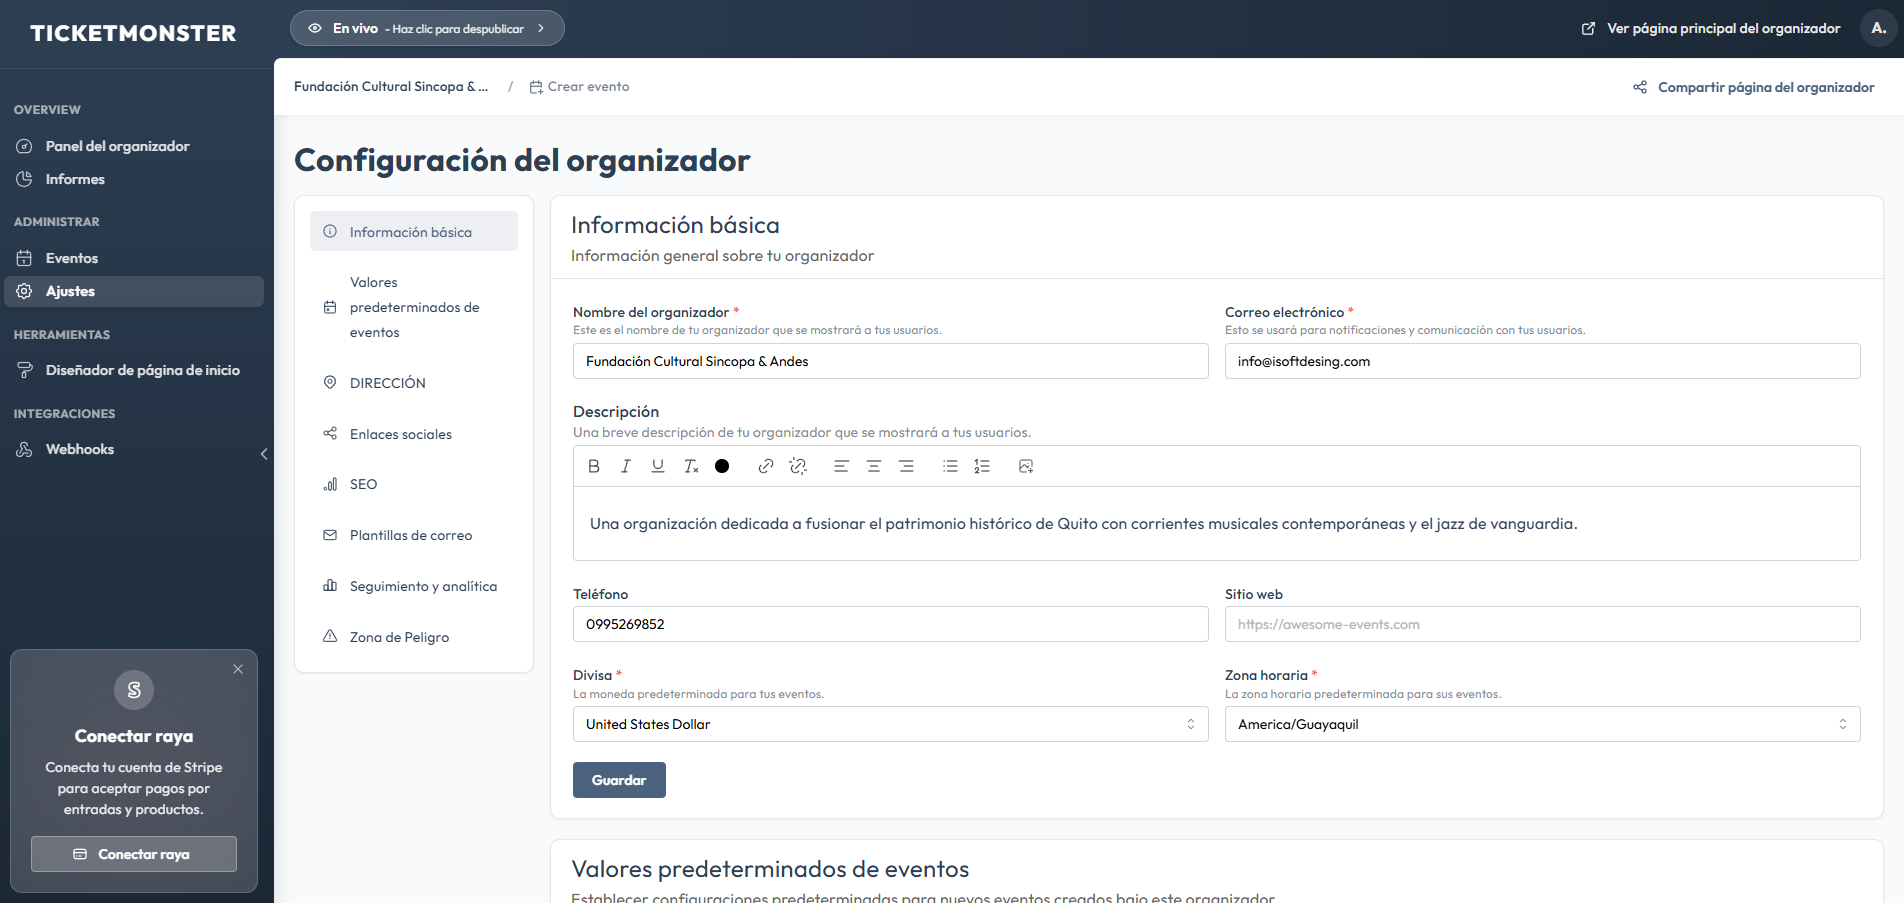Open Webhooks in the sidebar

click(x=134, y=449)
